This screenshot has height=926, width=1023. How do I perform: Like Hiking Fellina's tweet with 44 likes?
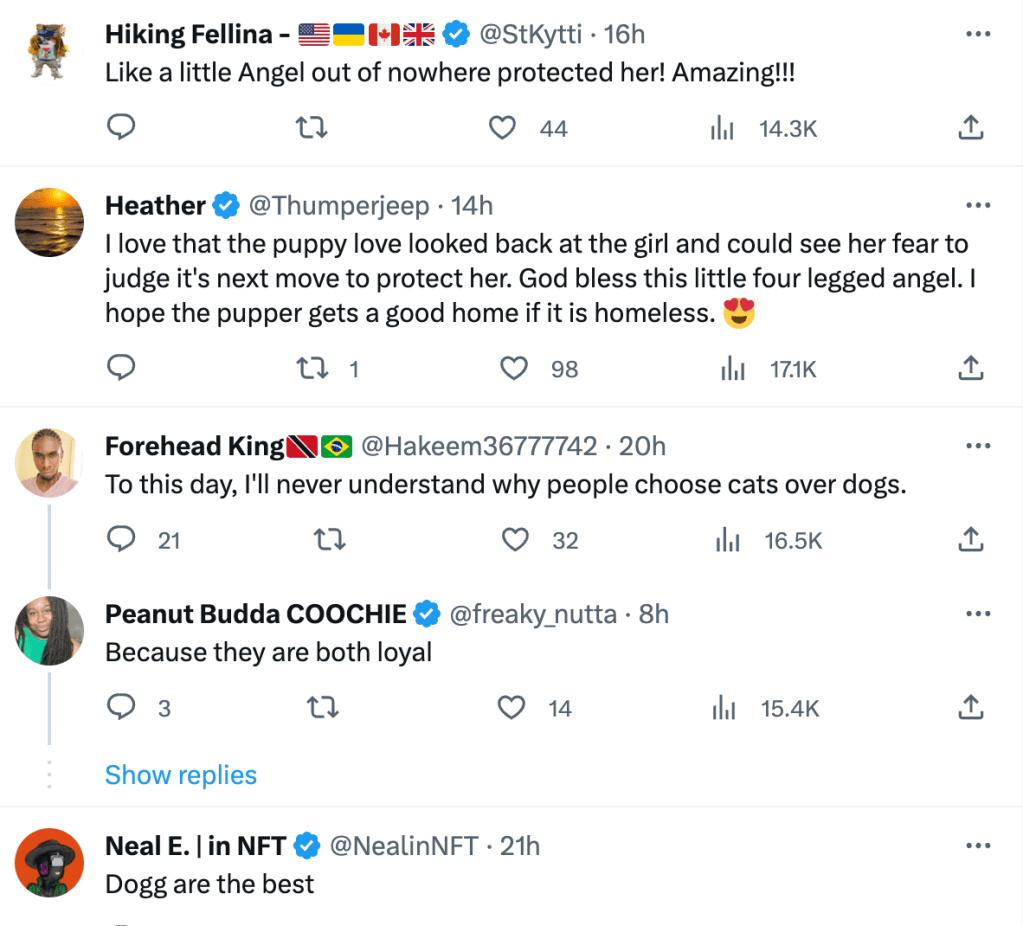point(503,127)
